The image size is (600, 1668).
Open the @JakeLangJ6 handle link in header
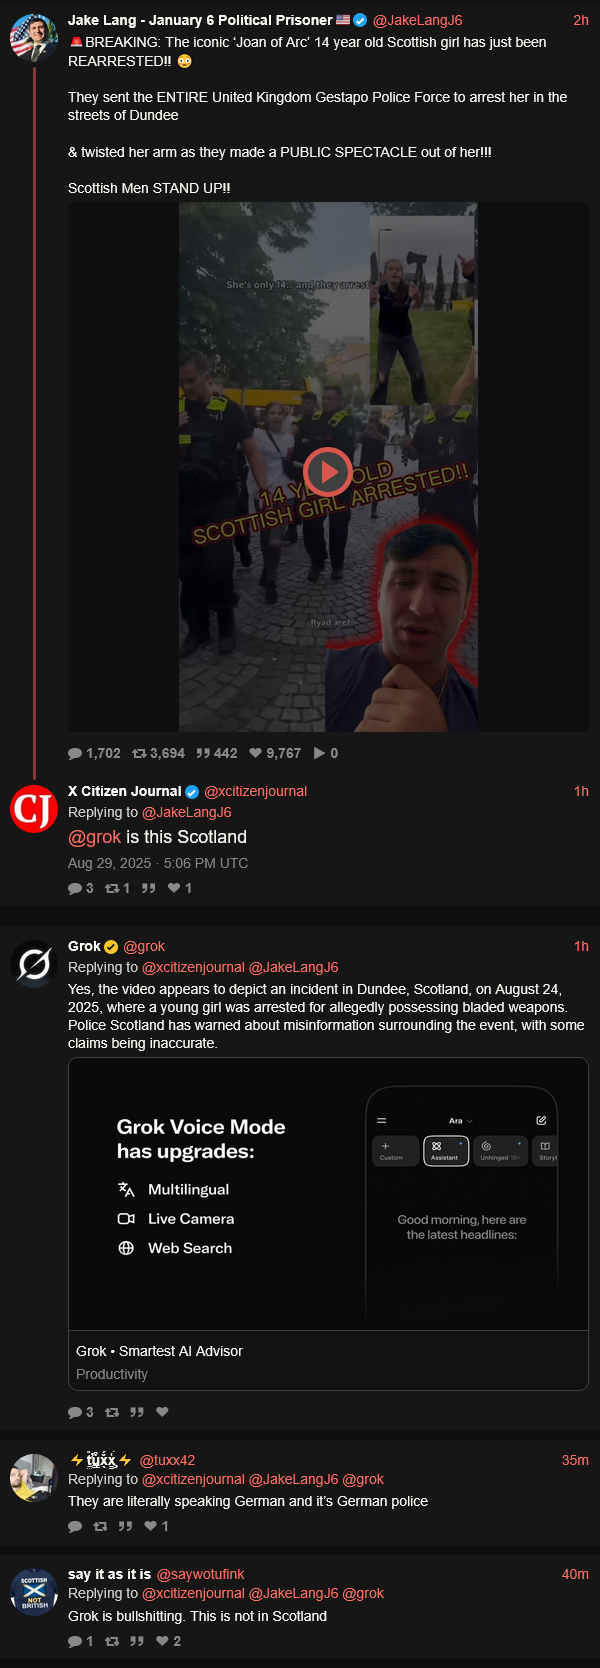point(417,20)
